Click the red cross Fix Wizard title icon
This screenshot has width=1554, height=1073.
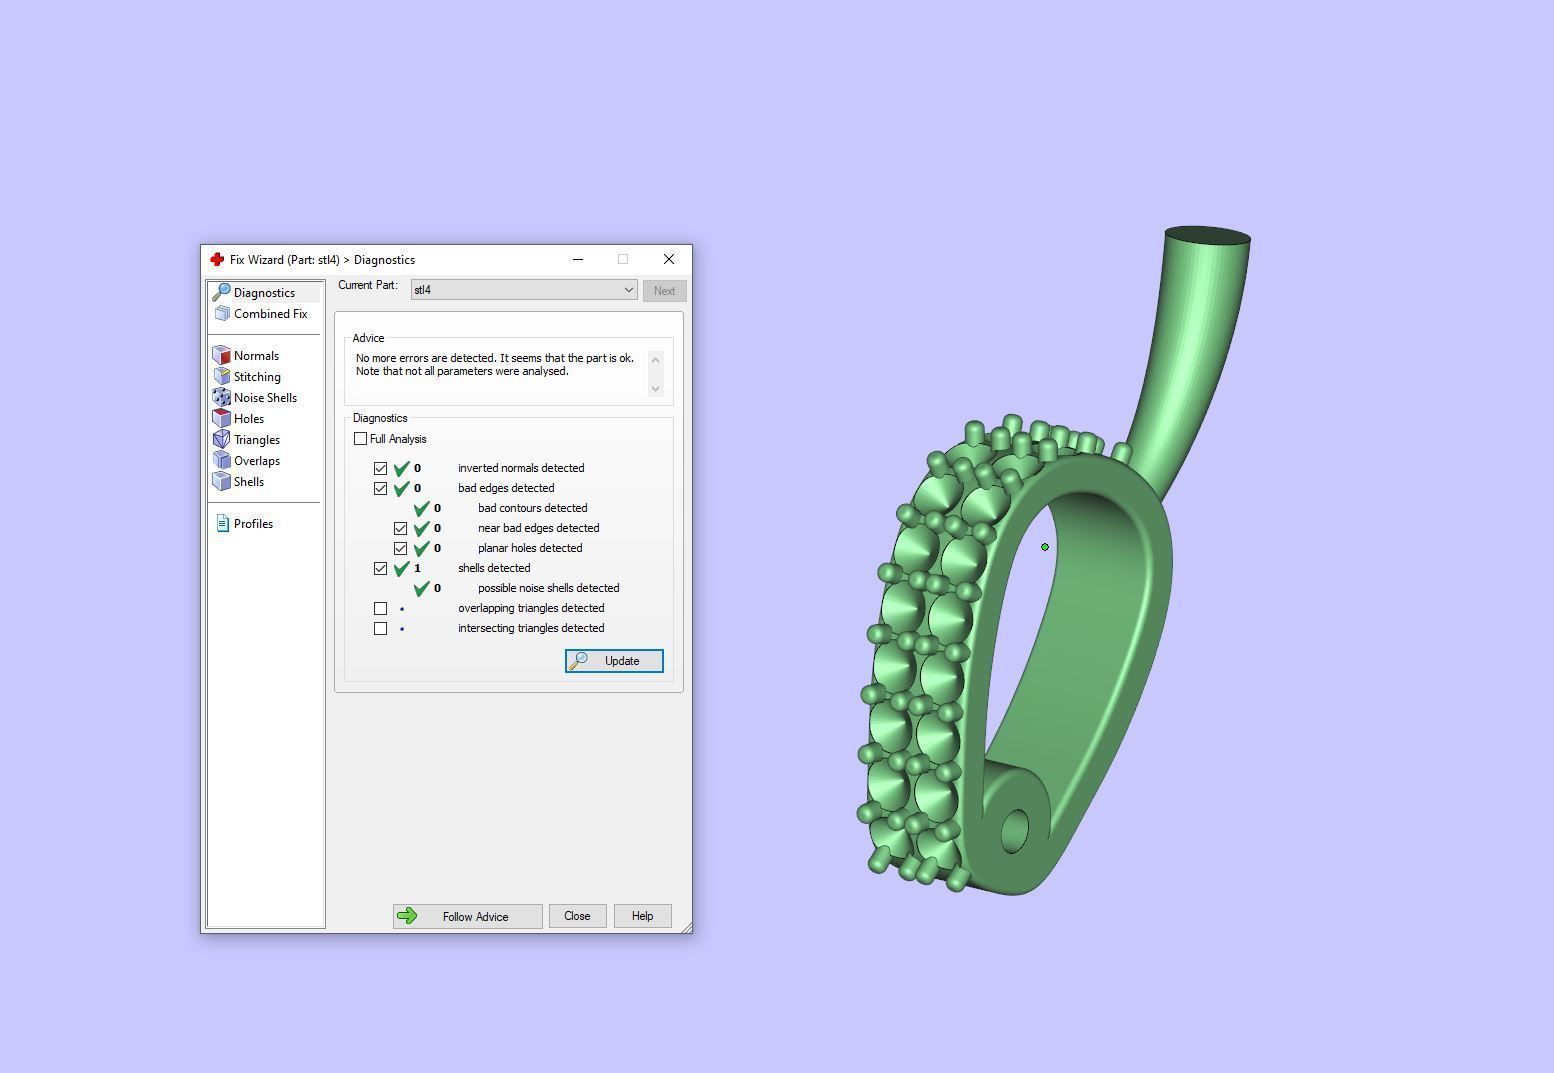pyautogui.click(x=217, y=259)
